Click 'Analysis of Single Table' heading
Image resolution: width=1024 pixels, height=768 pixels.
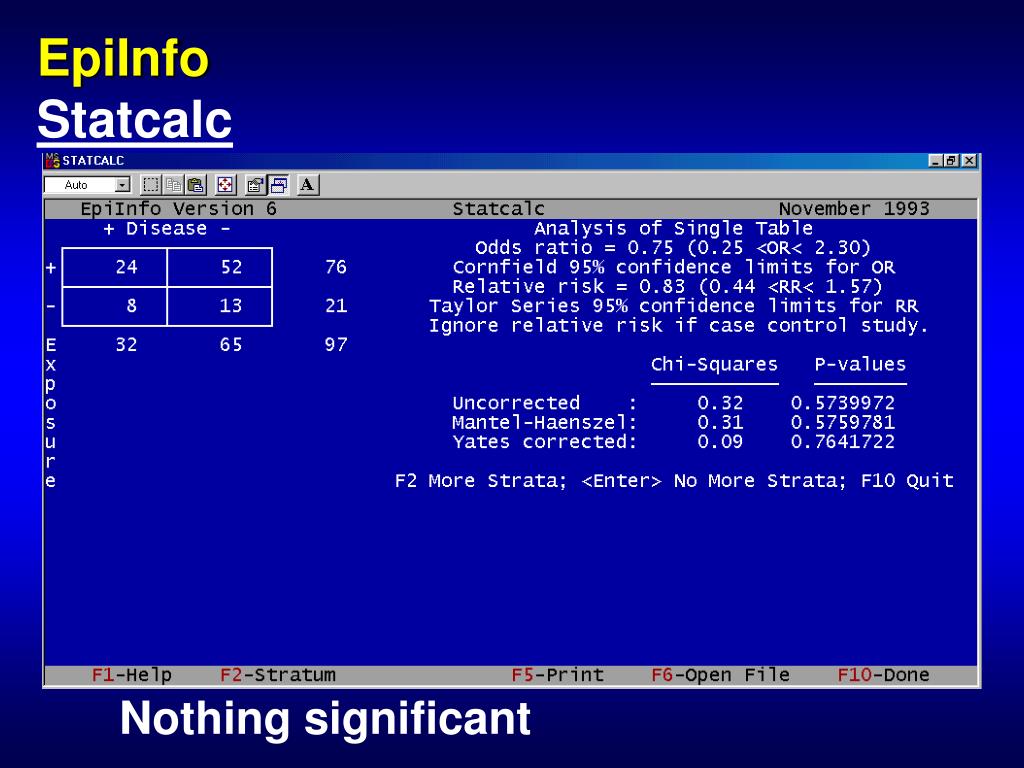673,229
